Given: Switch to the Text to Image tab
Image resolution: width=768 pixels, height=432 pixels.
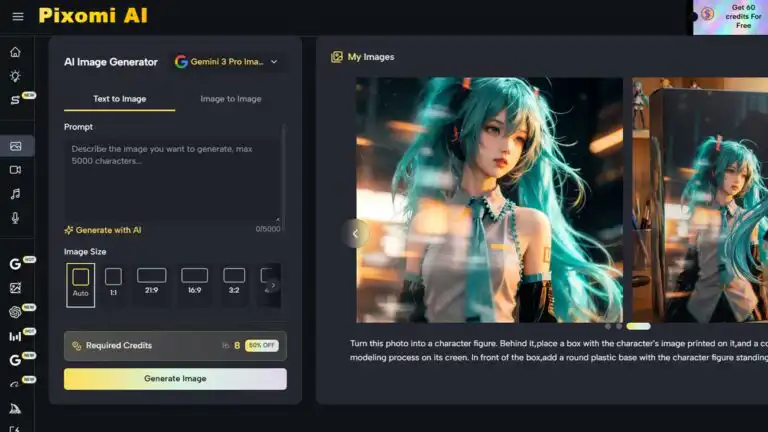Looking at the screenshot, I should 120,99.
